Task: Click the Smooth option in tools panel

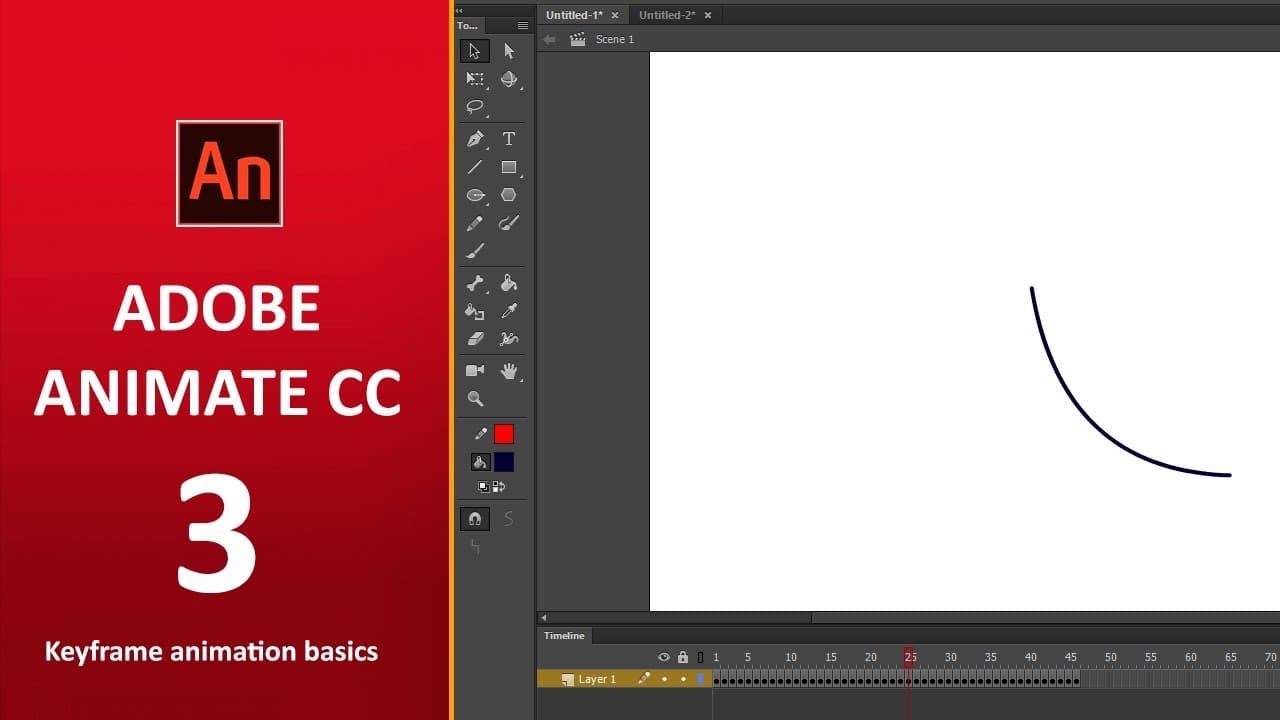Action: tap(509, 518)
